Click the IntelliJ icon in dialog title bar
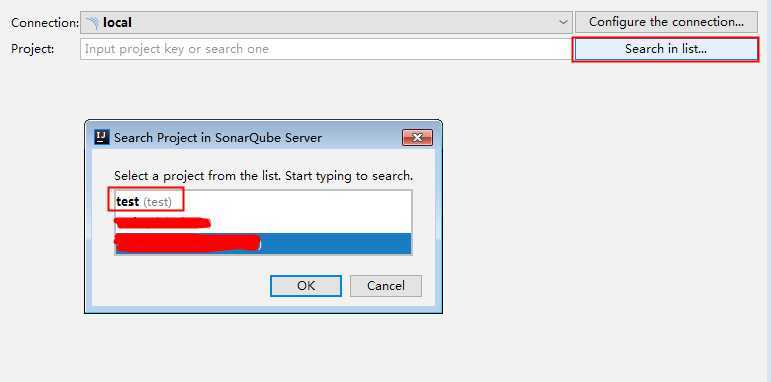This screenshot has width=771, height=382. (102, 137)
